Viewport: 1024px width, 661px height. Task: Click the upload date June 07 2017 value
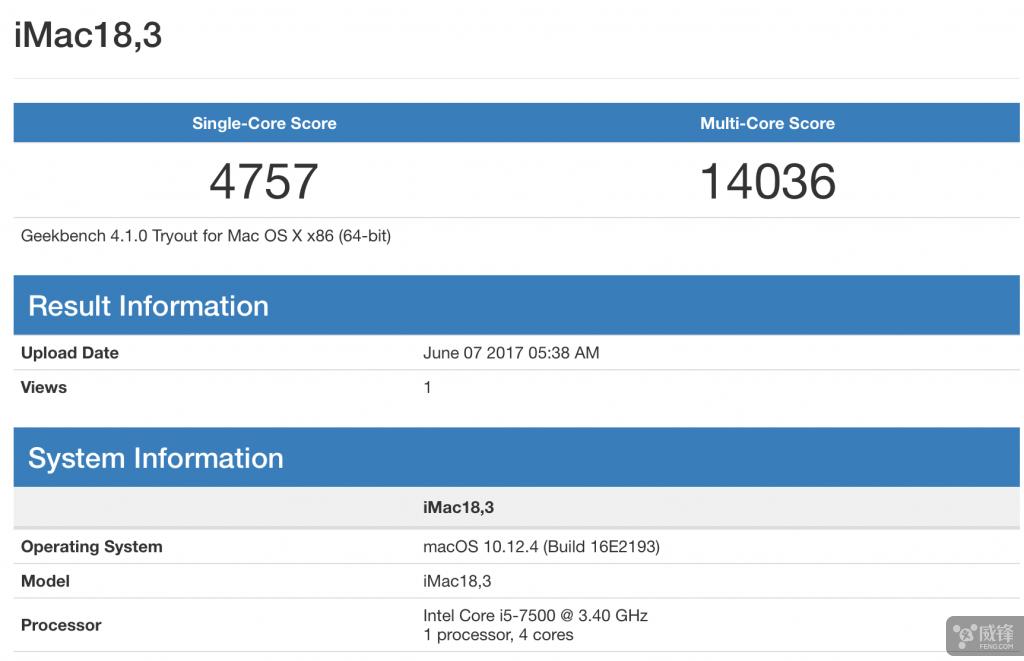(511, 353)
